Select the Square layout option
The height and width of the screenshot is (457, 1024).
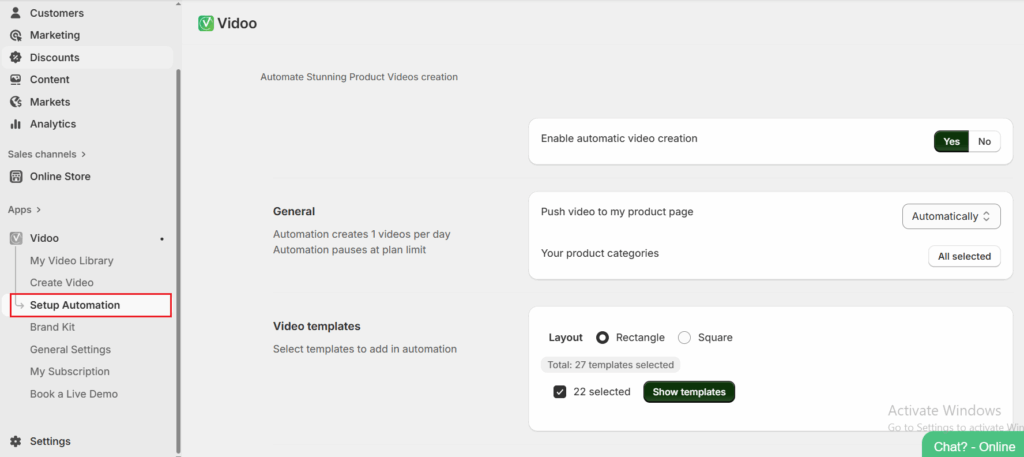point(685,338)
